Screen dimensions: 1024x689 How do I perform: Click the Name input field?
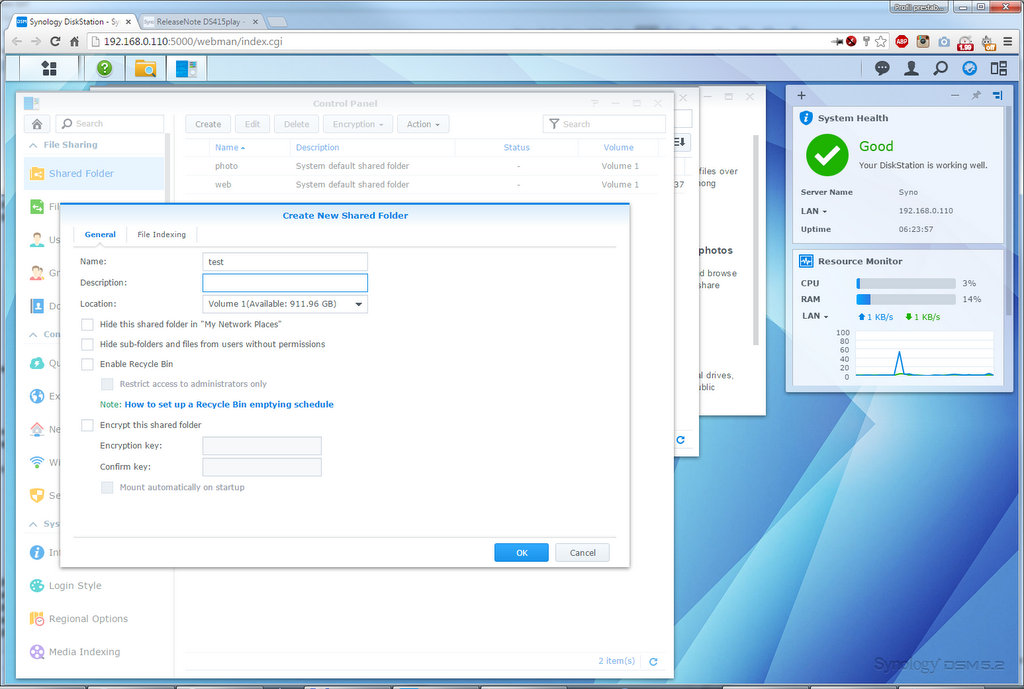point(285,262)
